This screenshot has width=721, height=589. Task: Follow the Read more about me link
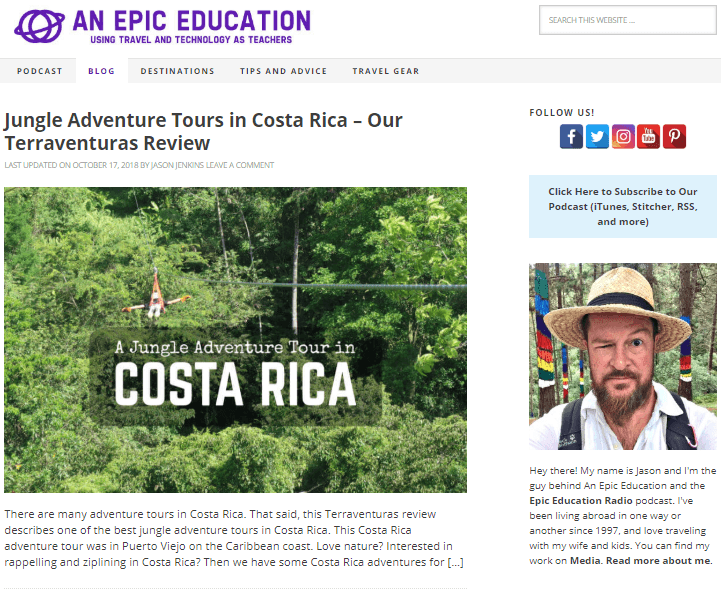coord(658,561)
